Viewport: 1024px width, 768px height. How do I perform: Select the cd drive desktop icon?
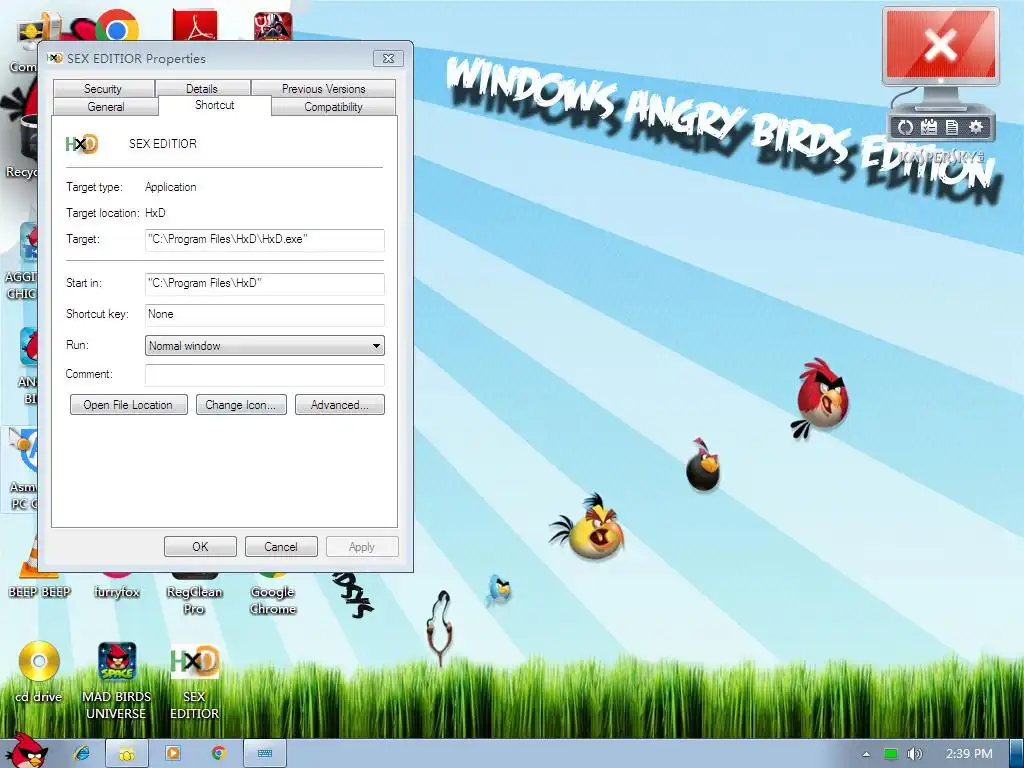pyautogui.click(x=39, y=671)
